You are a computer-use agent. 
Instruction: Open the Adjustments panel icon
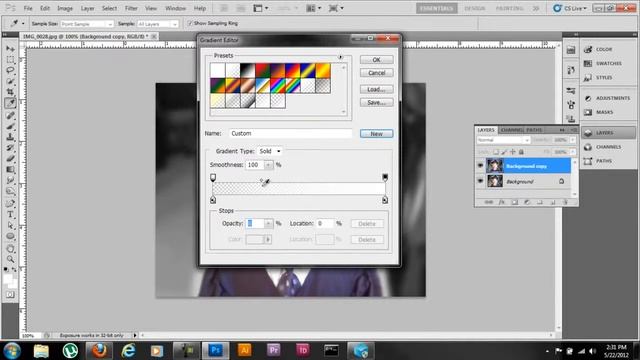click(588, 98)
